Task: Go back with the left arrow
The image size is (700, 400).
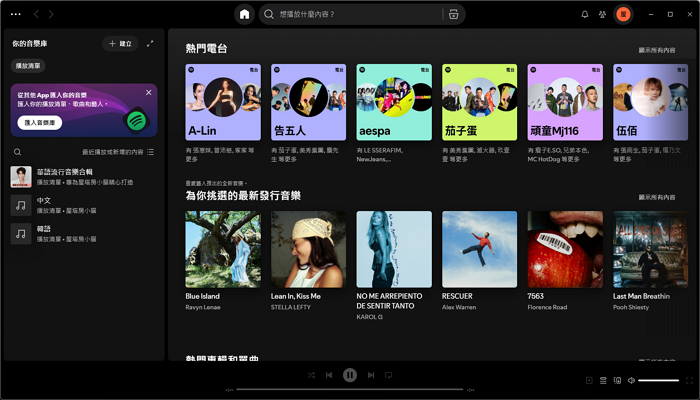Action: (x=36, y=14)
